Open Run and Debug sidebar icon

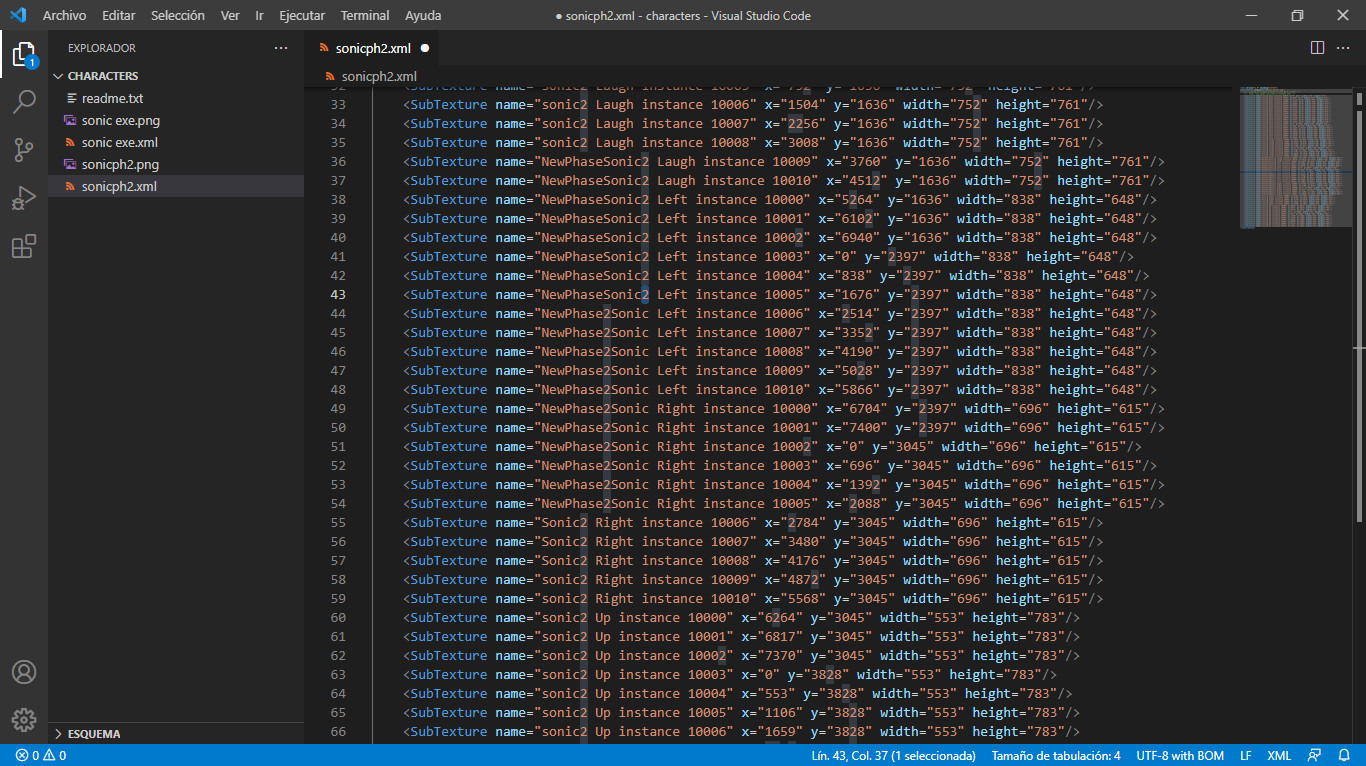point(24,198)
